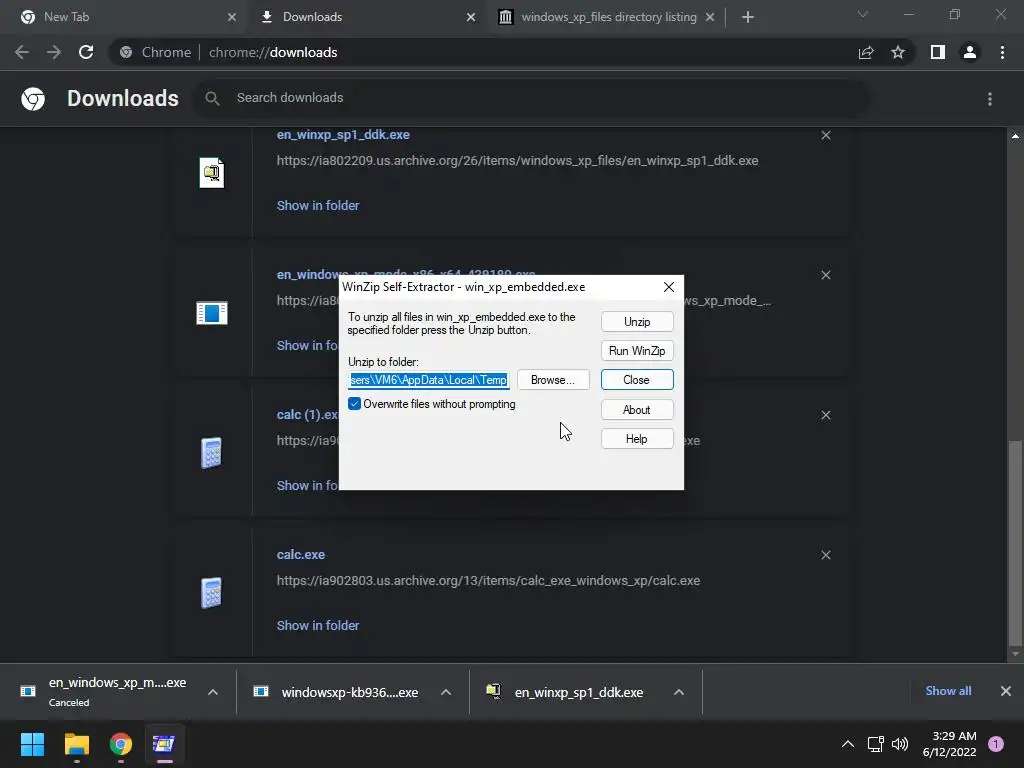1024x768 pixels.
Task: Click en_winxp_sp1_ddk.exe in download shelf
Action: click(568, 692)
